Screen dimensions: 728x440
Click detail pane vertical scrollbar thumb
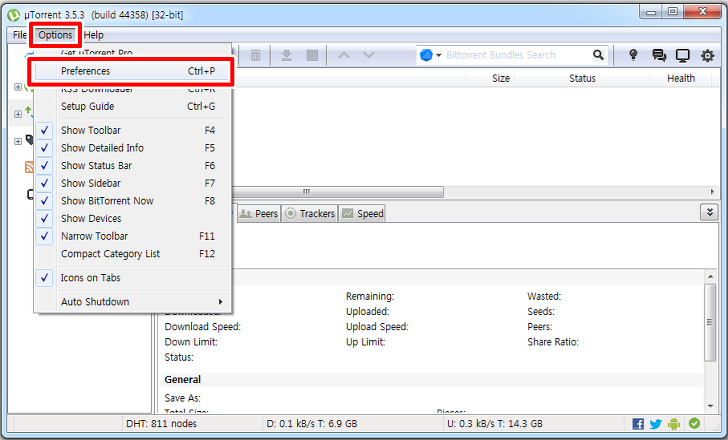point(710,322)
